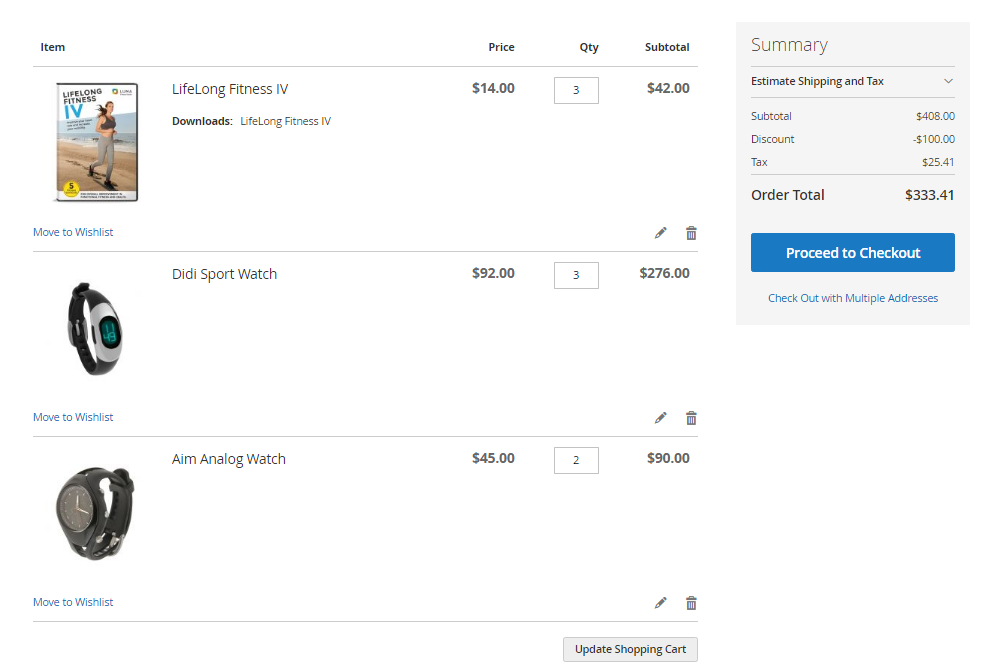Open the Aim Analog Watch title link
993x667 pixels.
229,459
